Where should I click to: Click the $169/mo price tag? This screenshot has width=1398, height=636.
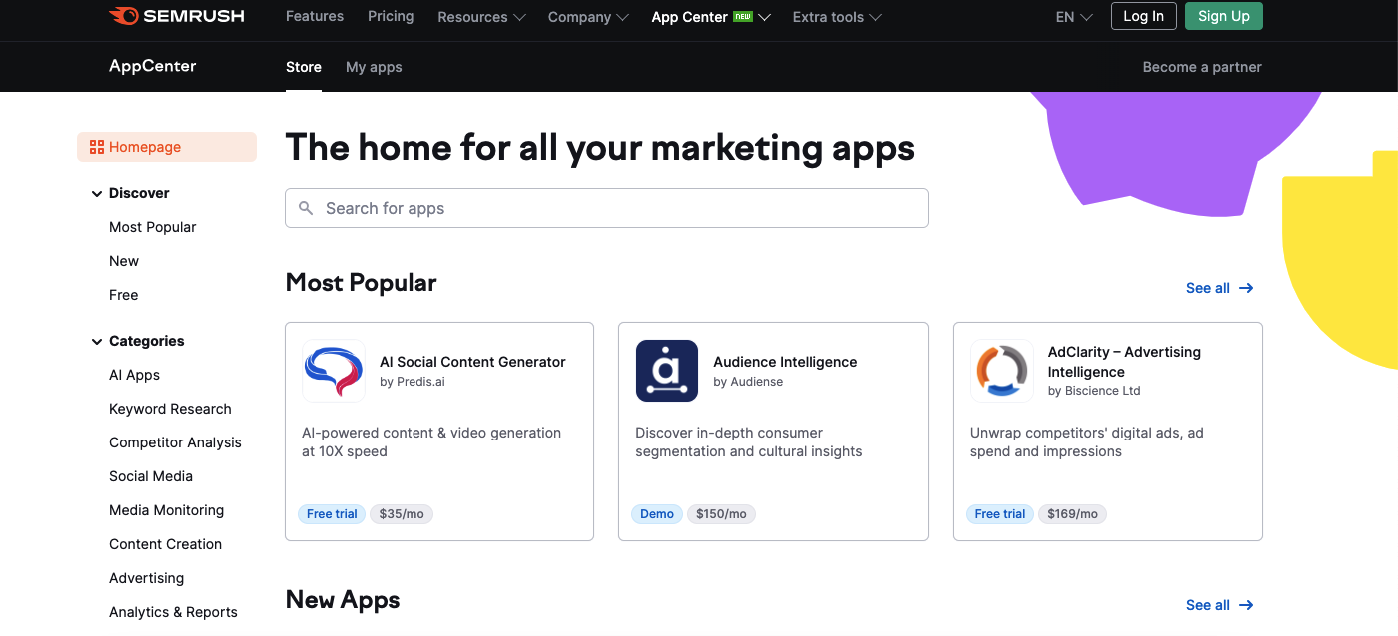click(1073, 514)
